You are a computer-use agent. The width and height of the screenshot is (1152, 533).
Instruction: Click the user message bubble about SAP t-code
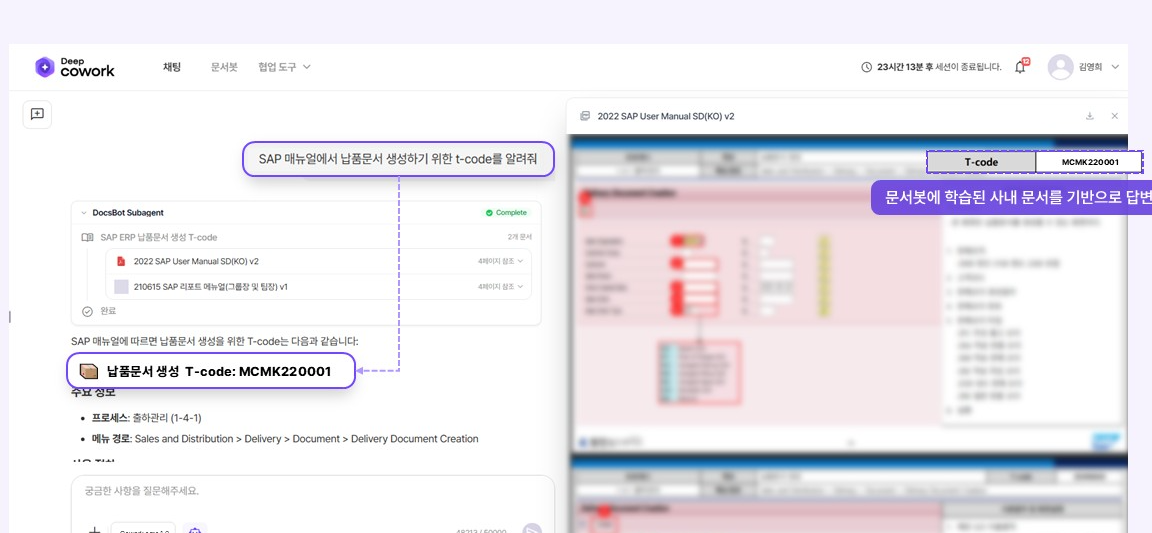(x=397, y=159)
